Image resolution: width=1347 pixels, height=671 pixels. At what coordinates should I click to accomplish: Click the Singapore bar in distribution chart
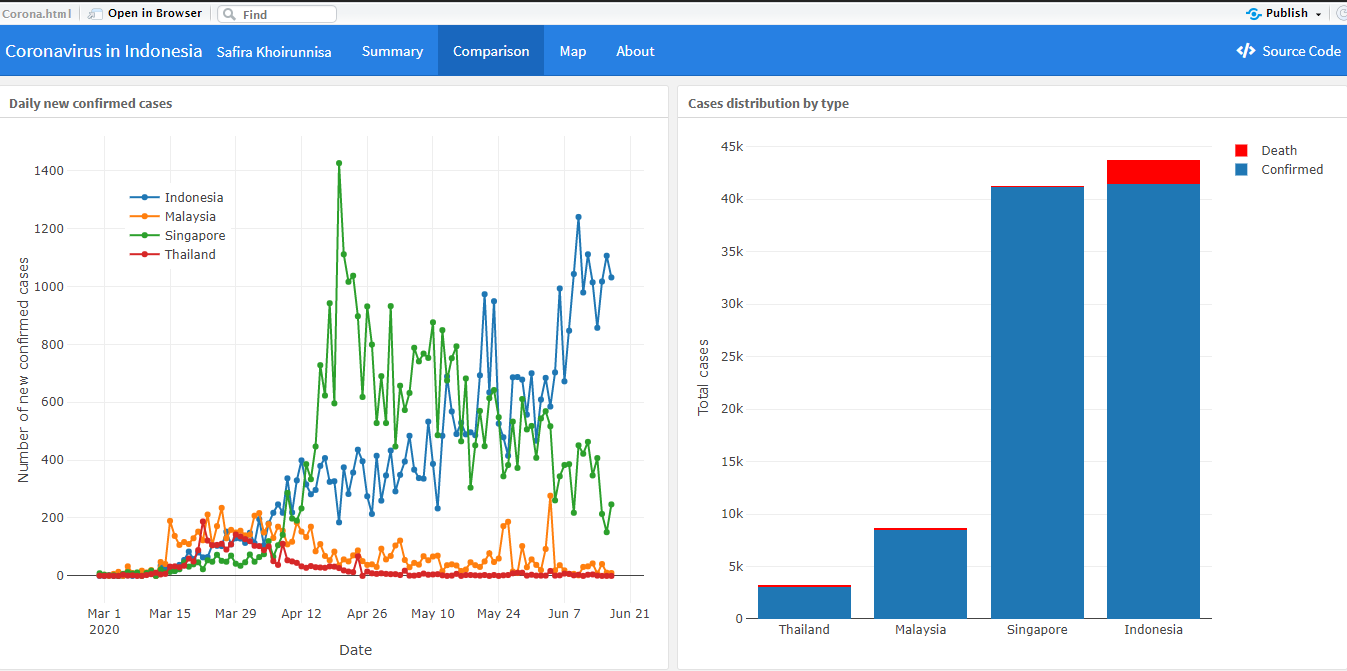(1037, 402)
